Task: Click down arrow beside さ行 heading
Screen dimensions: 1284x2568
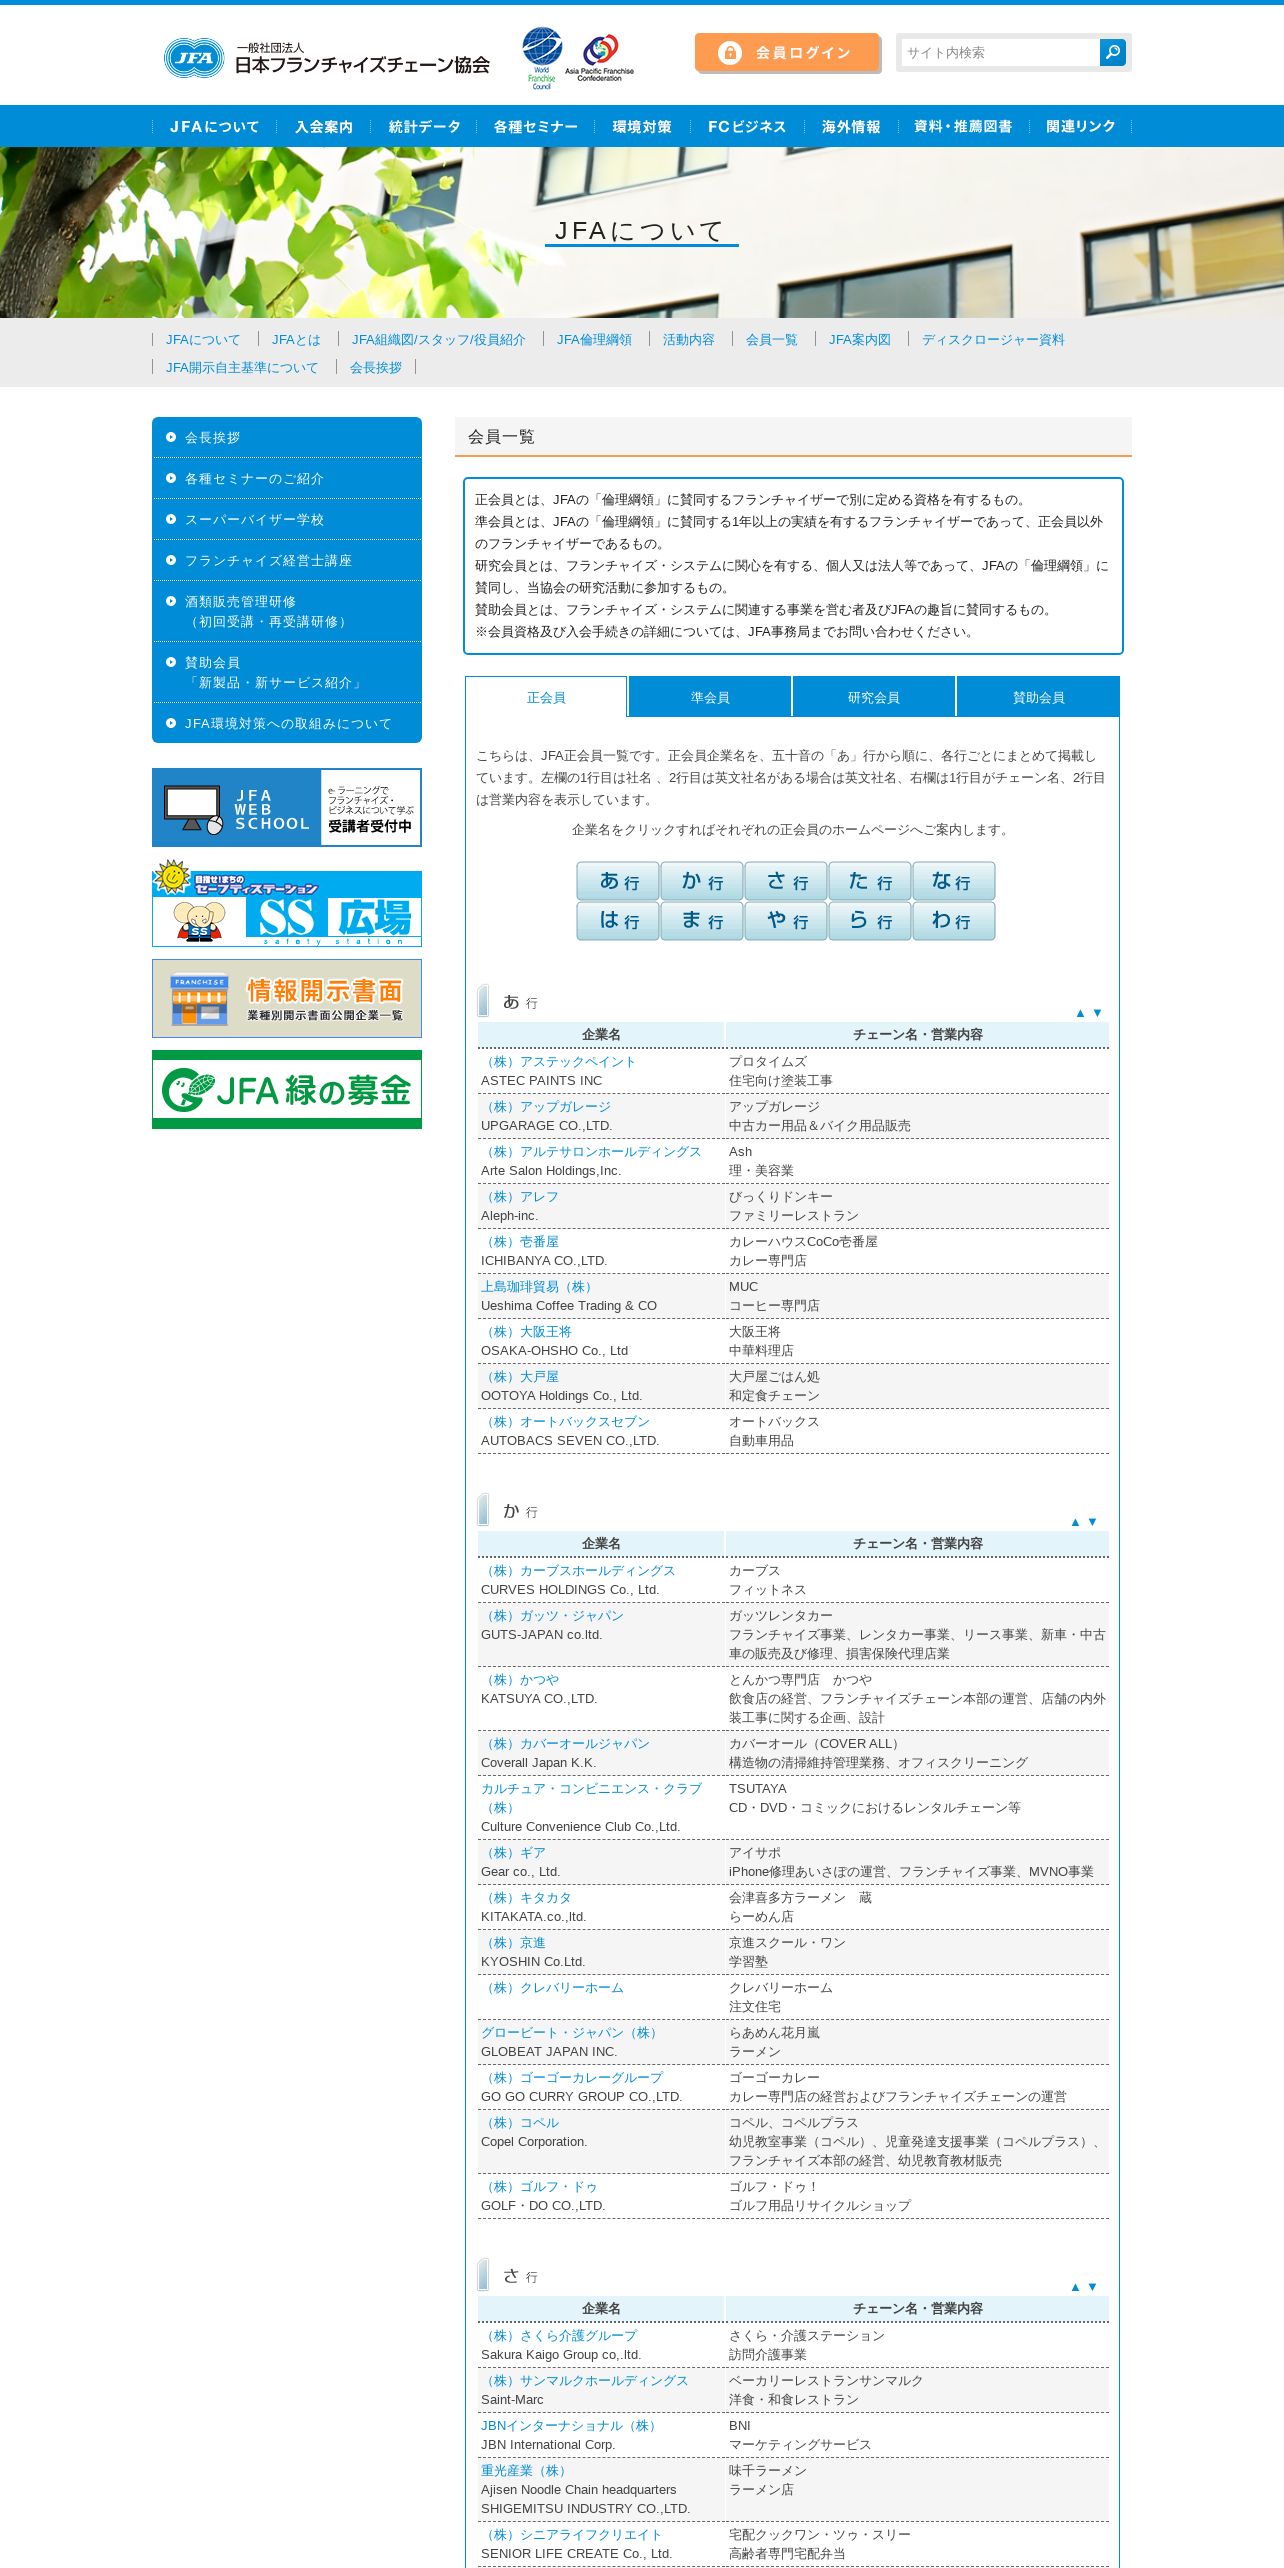Action: pyautogui.click(x=1092, y=2287)
